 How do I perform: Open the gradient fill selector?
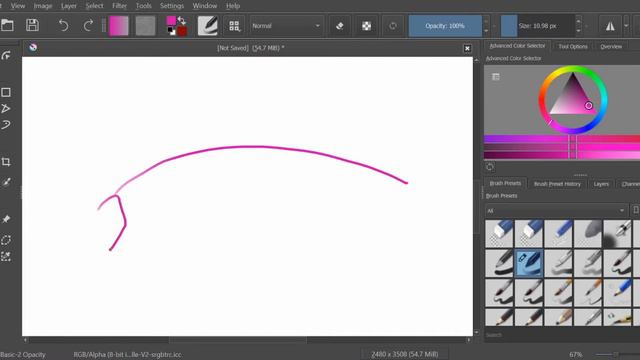coord(119,26)
